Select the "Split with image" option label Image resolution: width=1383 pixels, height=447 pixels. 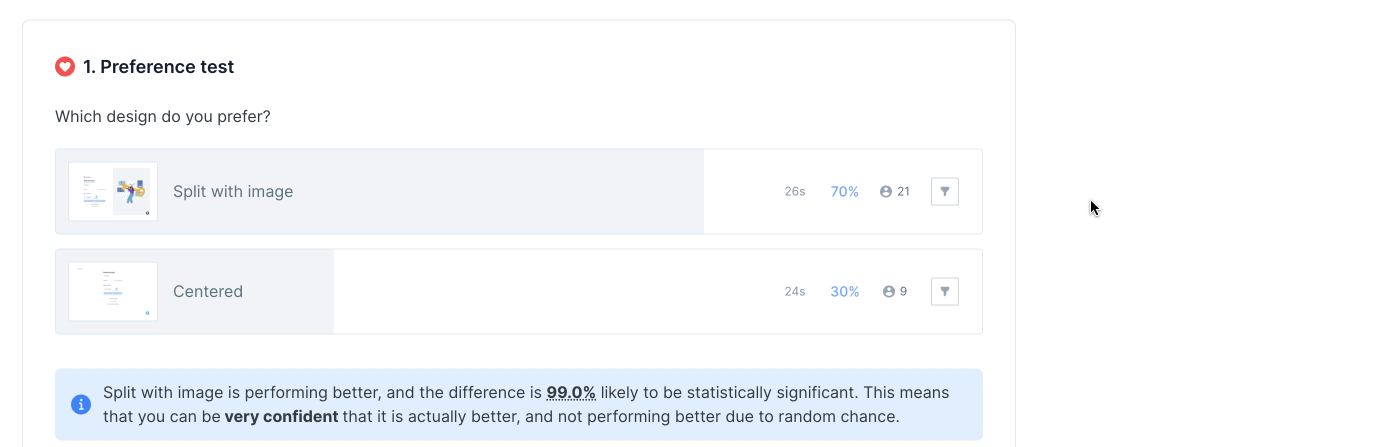[233, 191]
